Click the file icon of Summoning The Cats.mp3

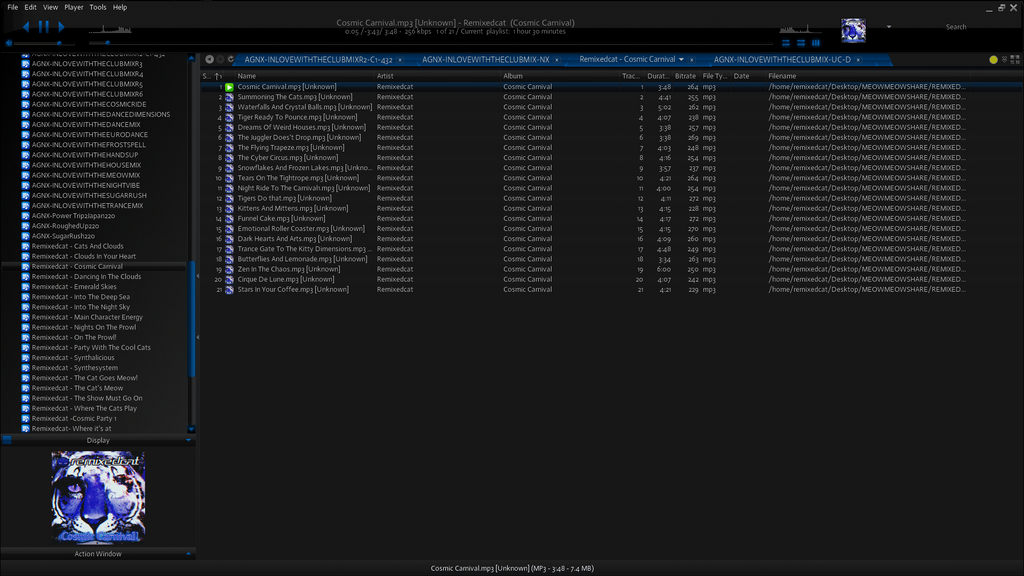pos(229,97)
